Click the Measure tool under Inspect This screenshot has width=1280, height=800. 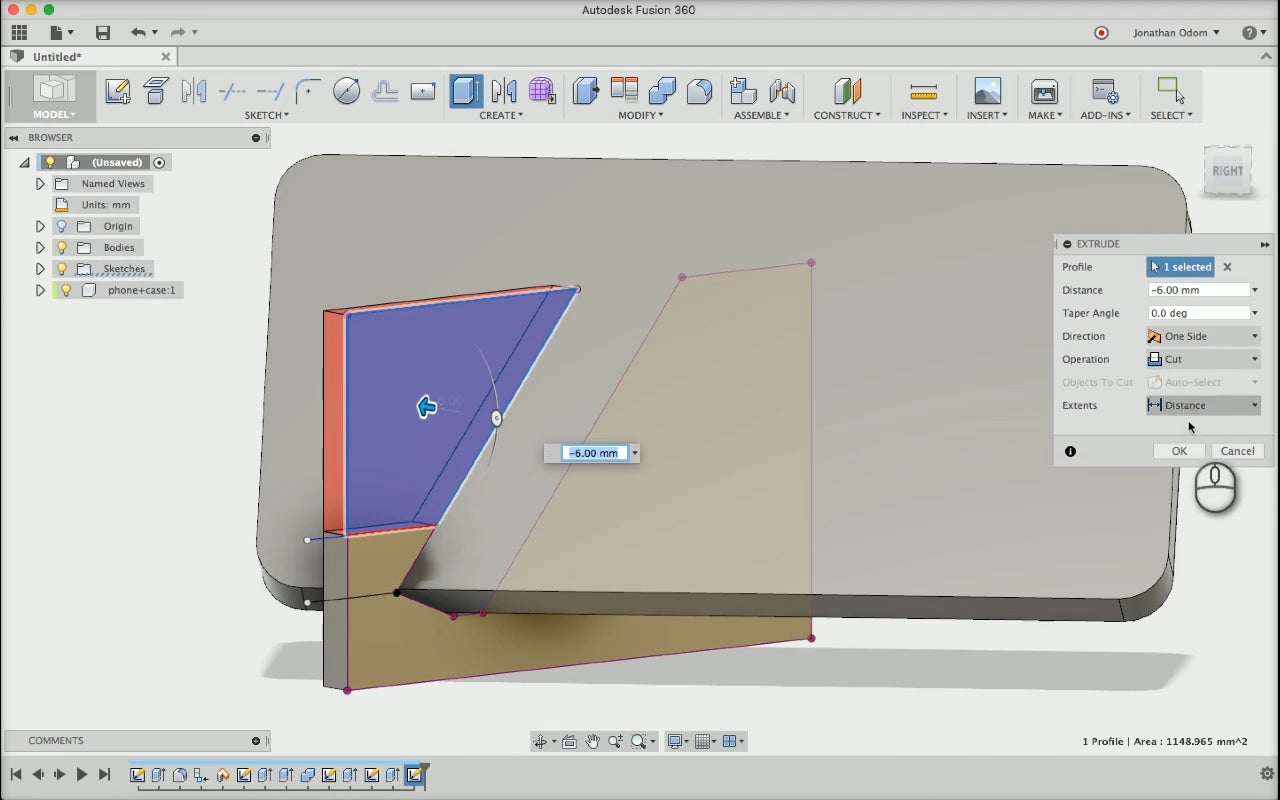pos(923,92)
